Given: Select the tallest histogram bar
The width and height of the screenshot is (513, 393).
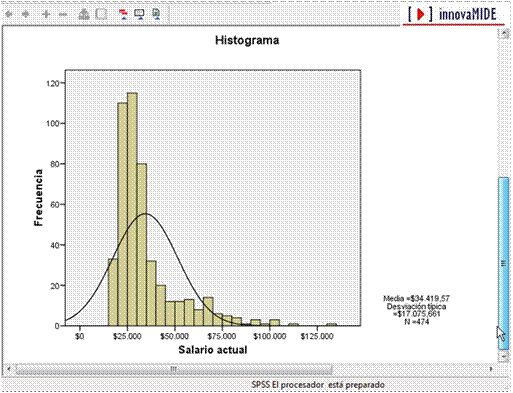Looking at the screenshot, I should point(132,209).
